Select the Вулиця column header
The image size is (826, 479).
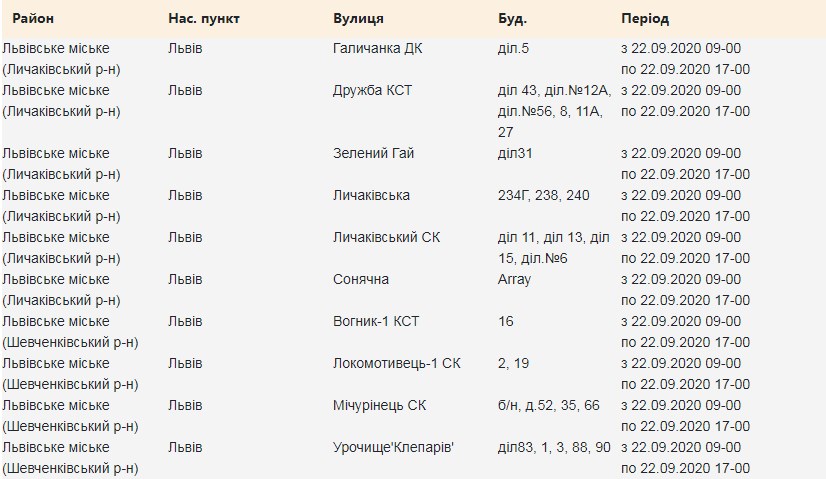coord(358,19)
